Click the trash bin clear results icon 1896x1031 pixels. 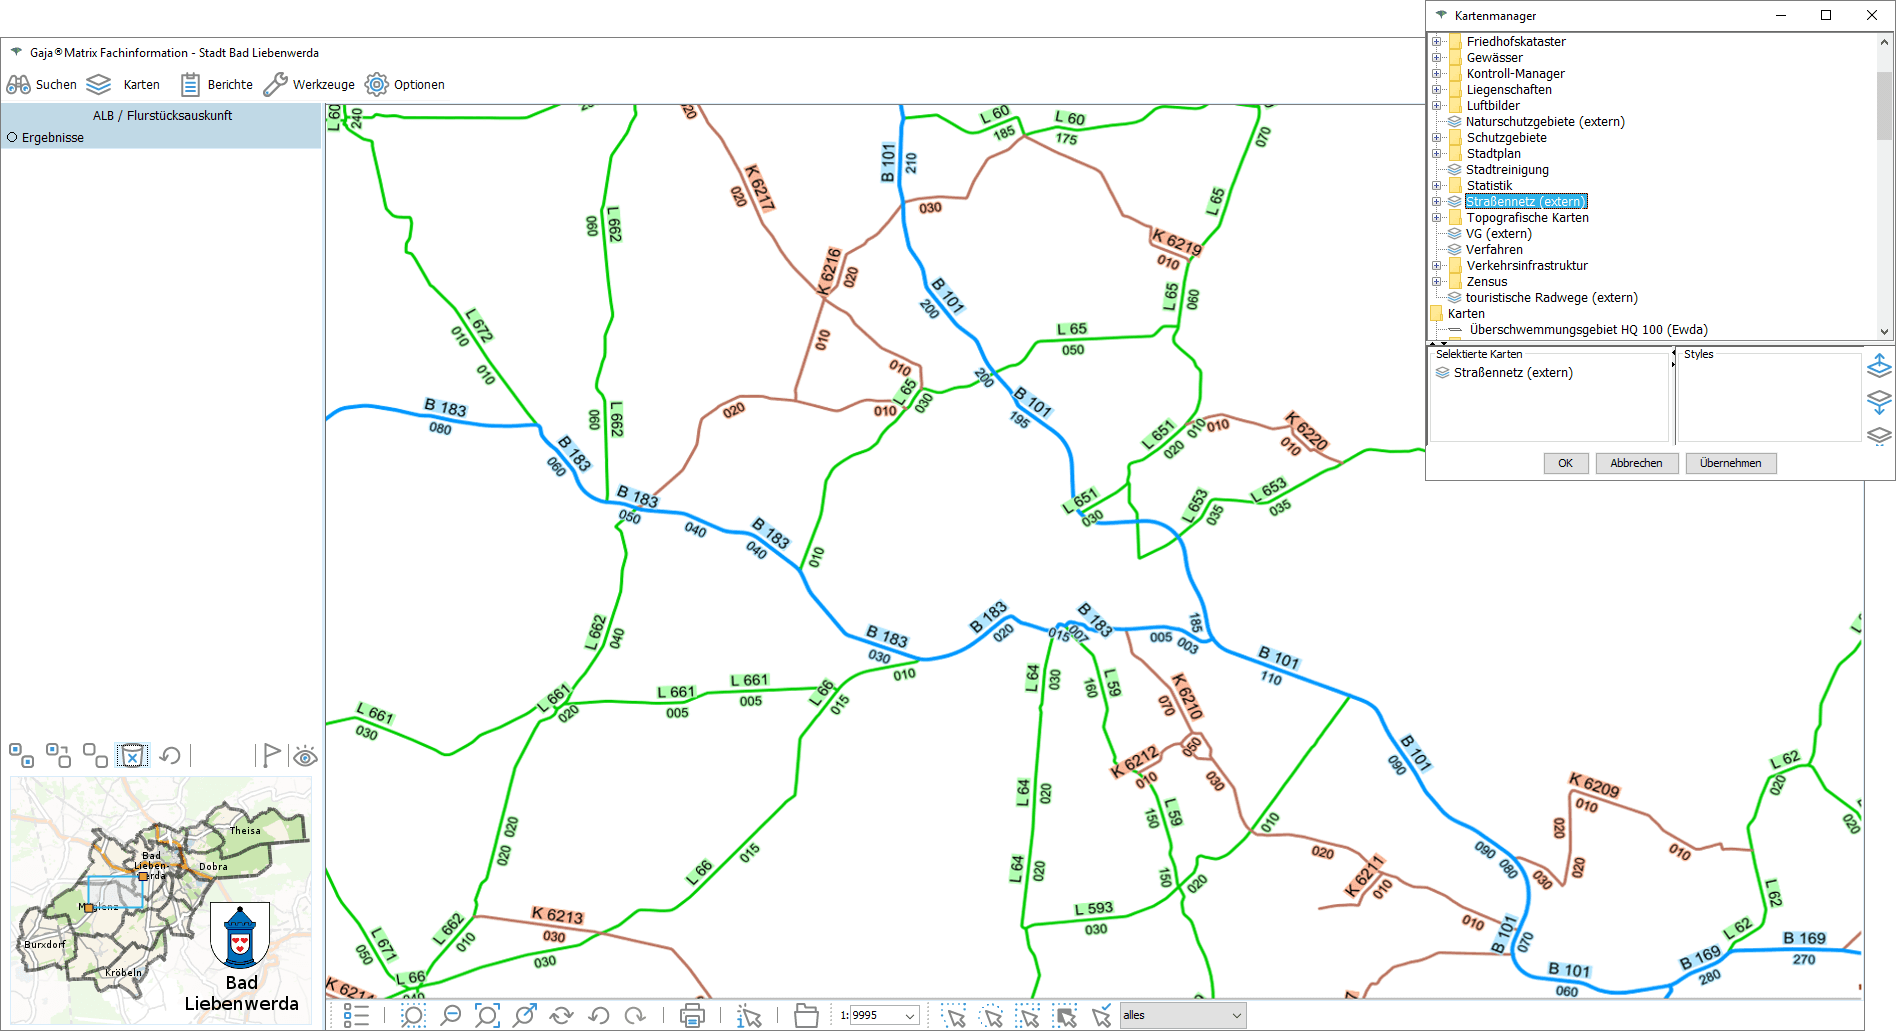click(x=132, y=755)
